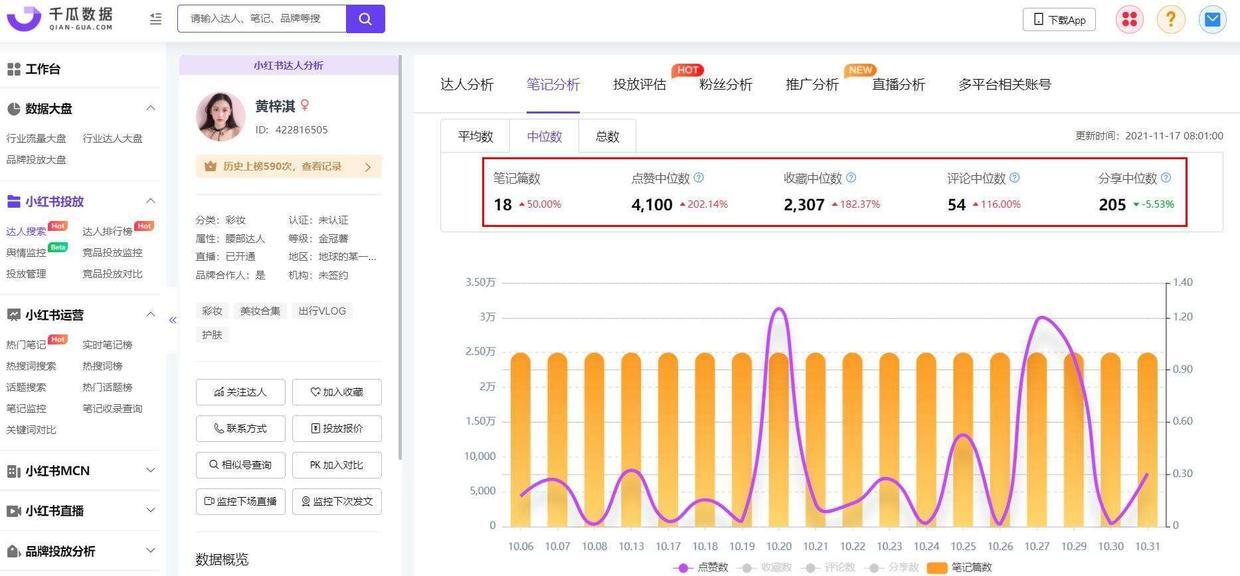1240x576 pixels.
Task: Expand the 品牌投放分析 sidebar section
Action: (150, 551)
